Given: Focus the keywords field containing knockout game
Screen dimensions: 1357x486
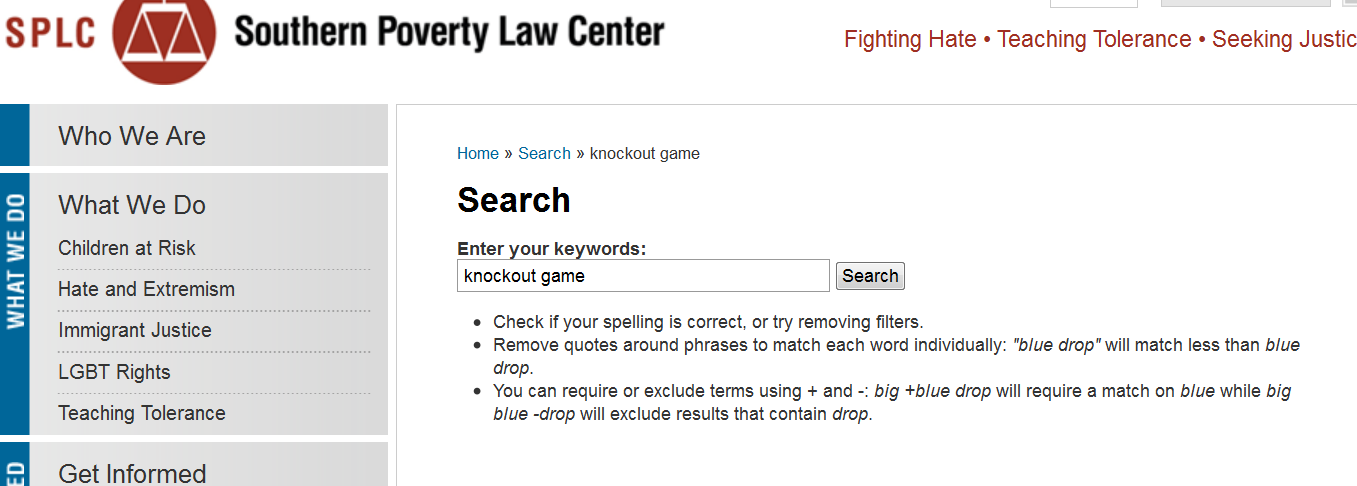Looking at the screenshot, I should click(x=643, y=276).
